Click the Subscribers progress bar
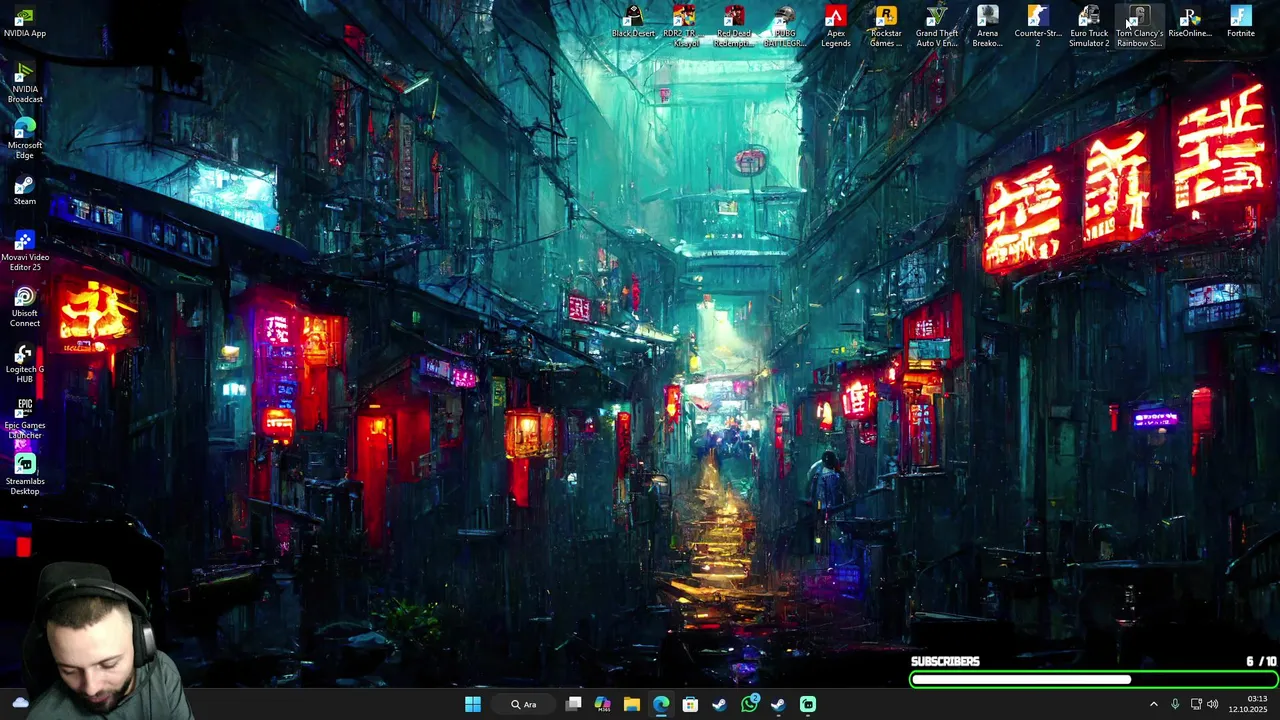 1094,680
